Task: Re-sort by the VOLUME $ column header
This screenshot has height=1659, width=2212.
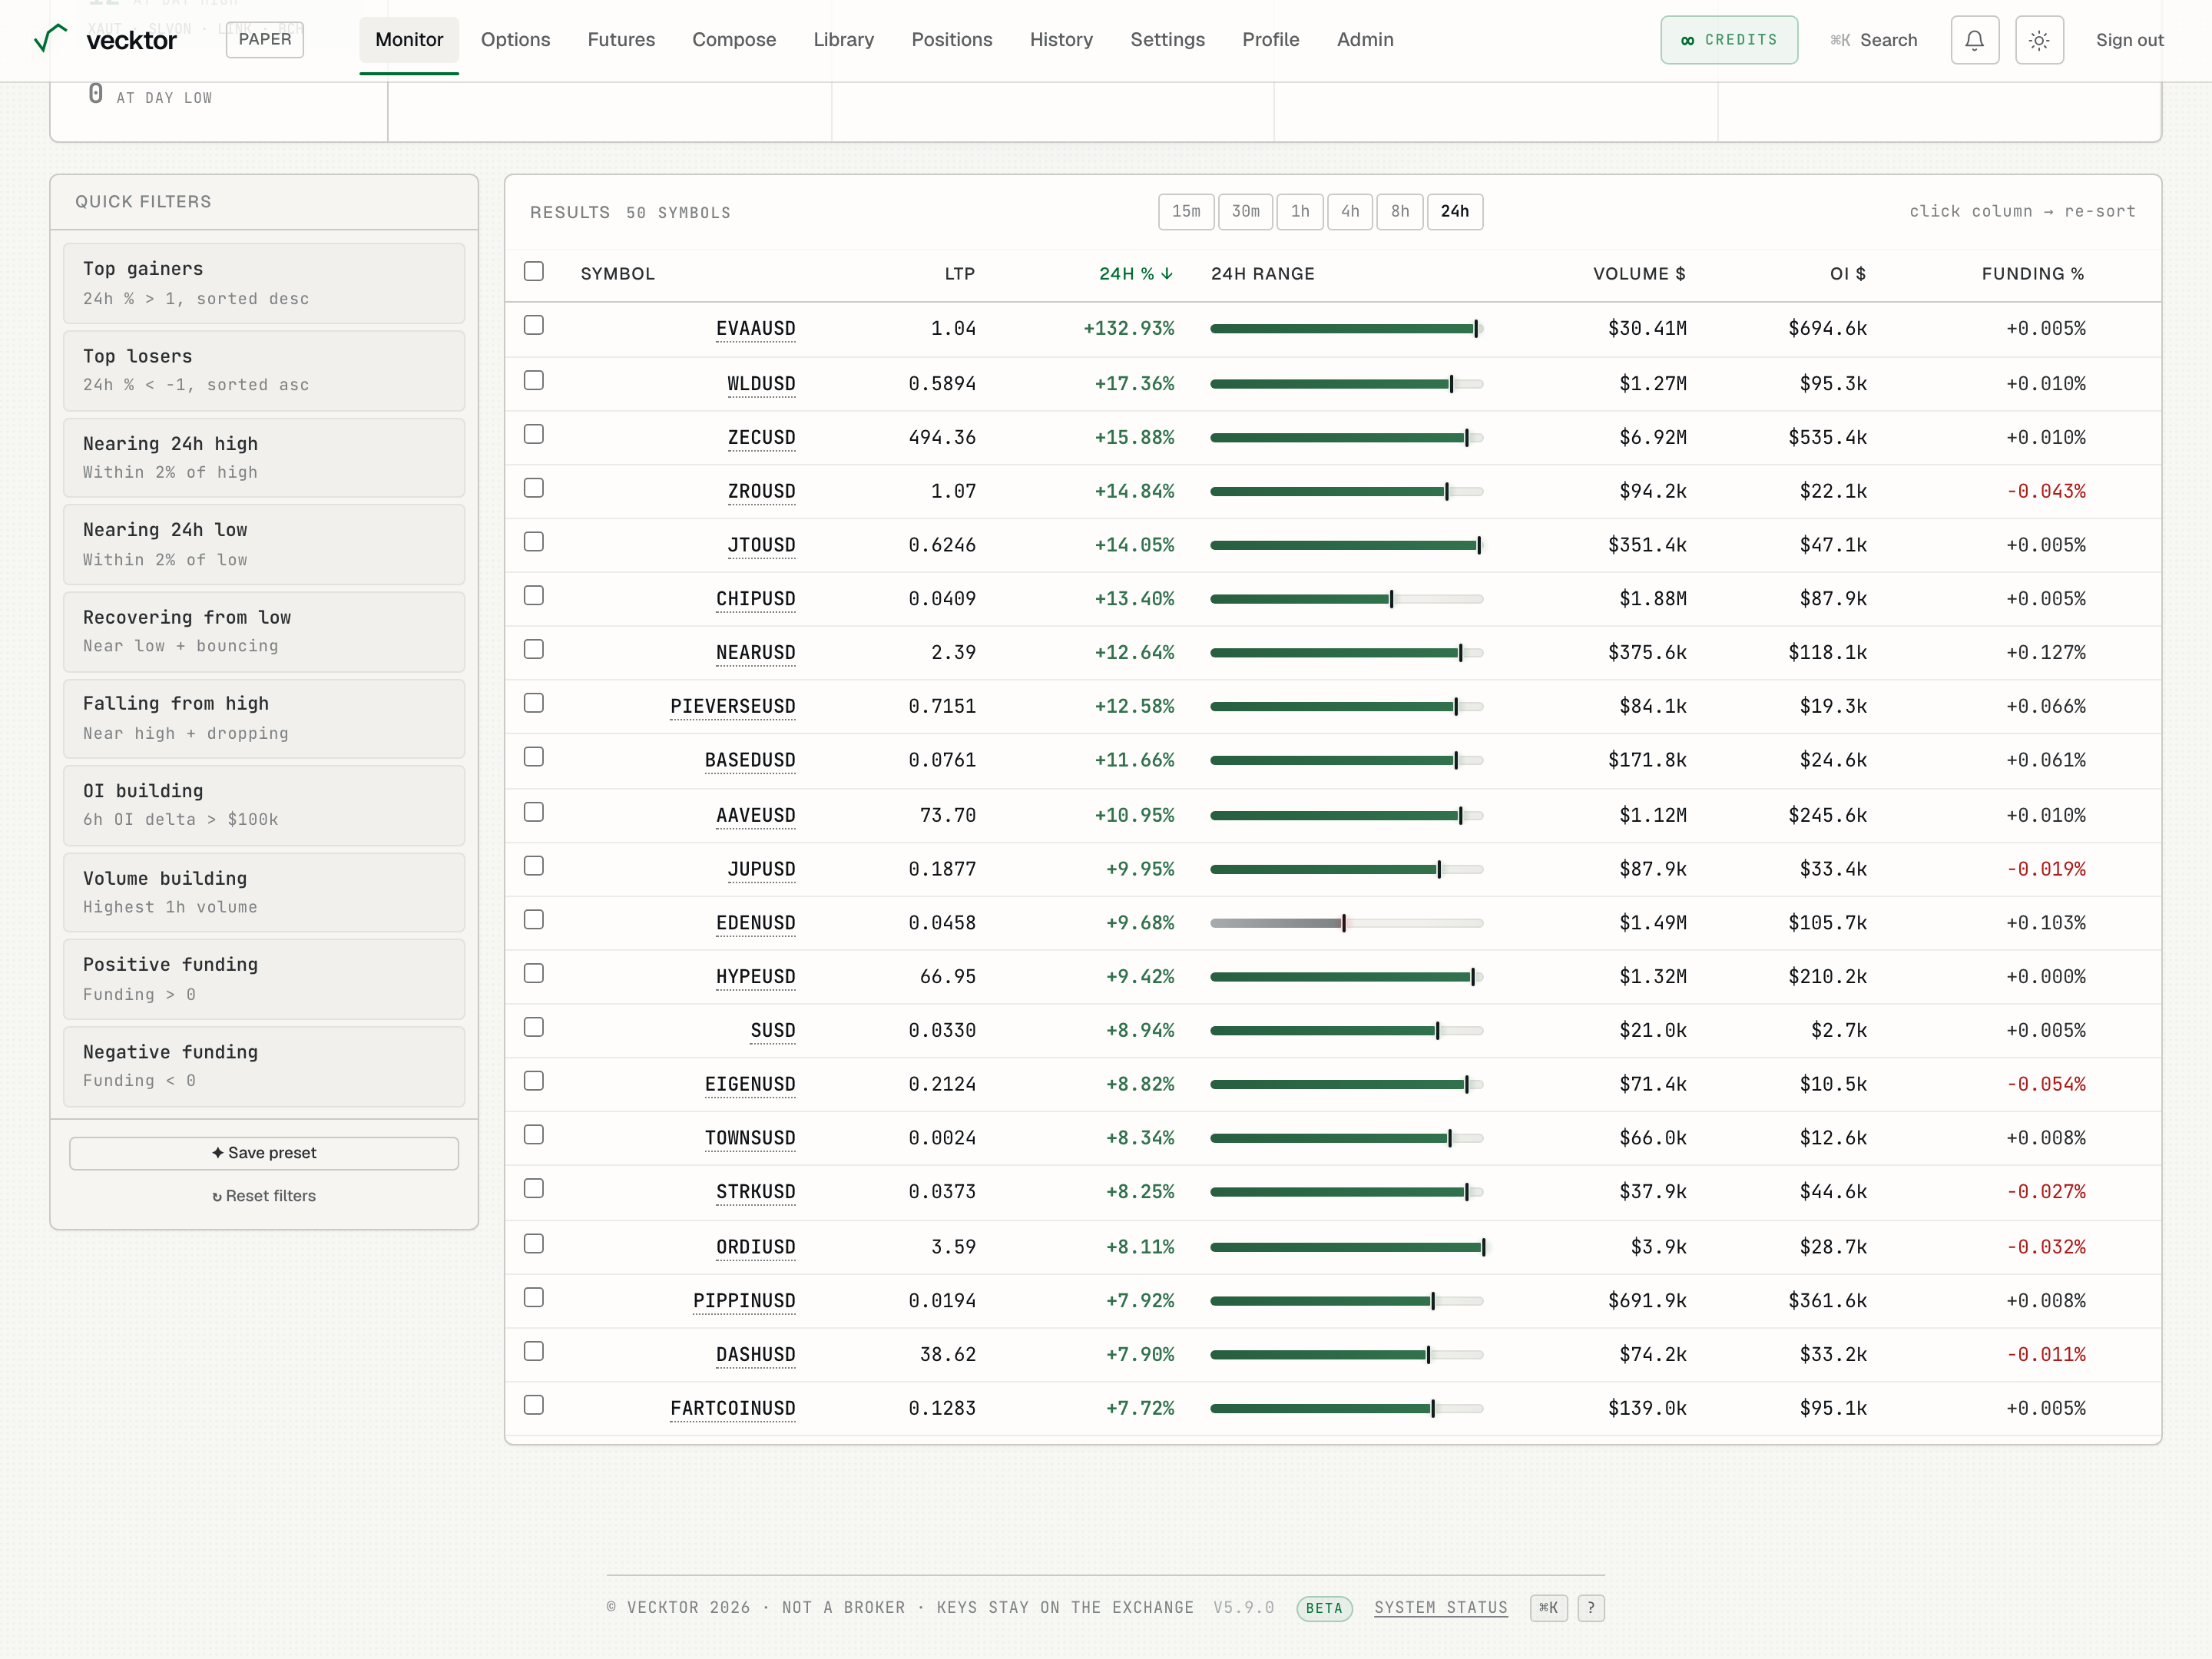Action: (x=1639, y=273)
